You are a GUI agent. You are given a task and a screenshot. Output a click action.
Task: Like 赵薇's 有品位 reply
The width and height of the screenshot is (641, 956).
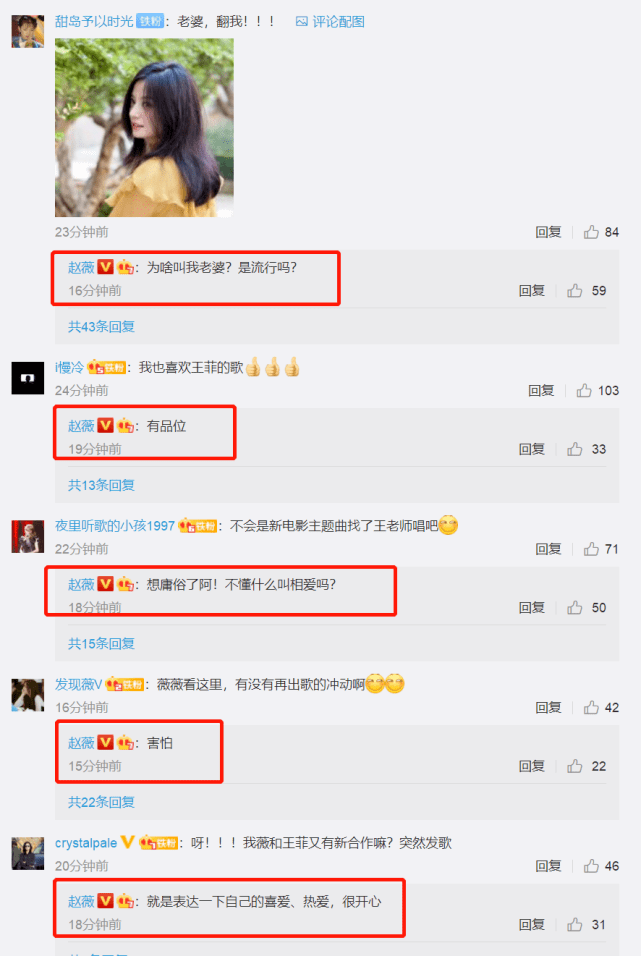tap(575, 449)
